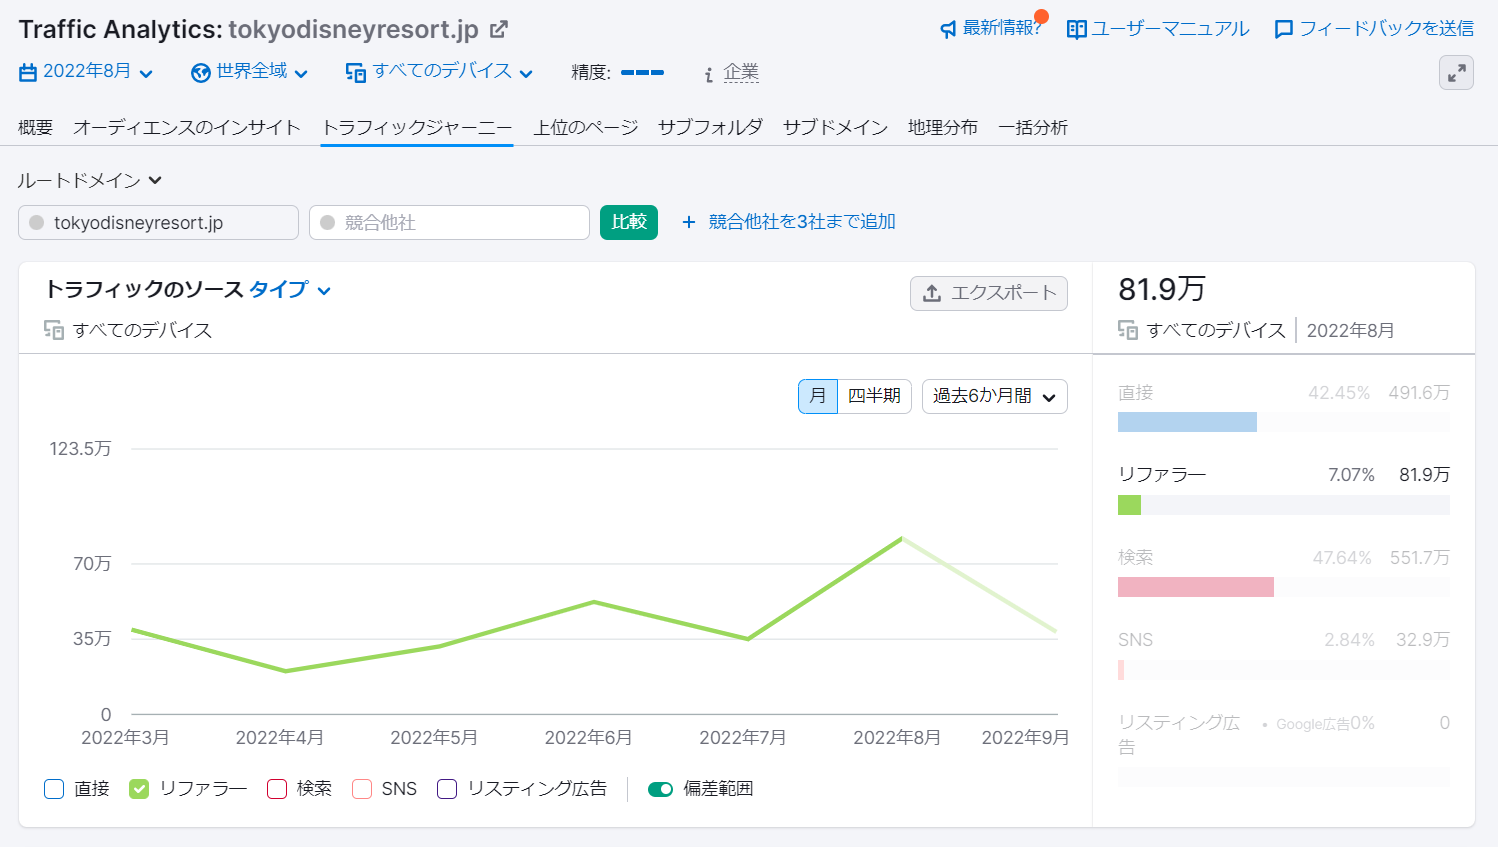
Task: Open the すべてのデバイス device dropdown
Action: point(440,72)
